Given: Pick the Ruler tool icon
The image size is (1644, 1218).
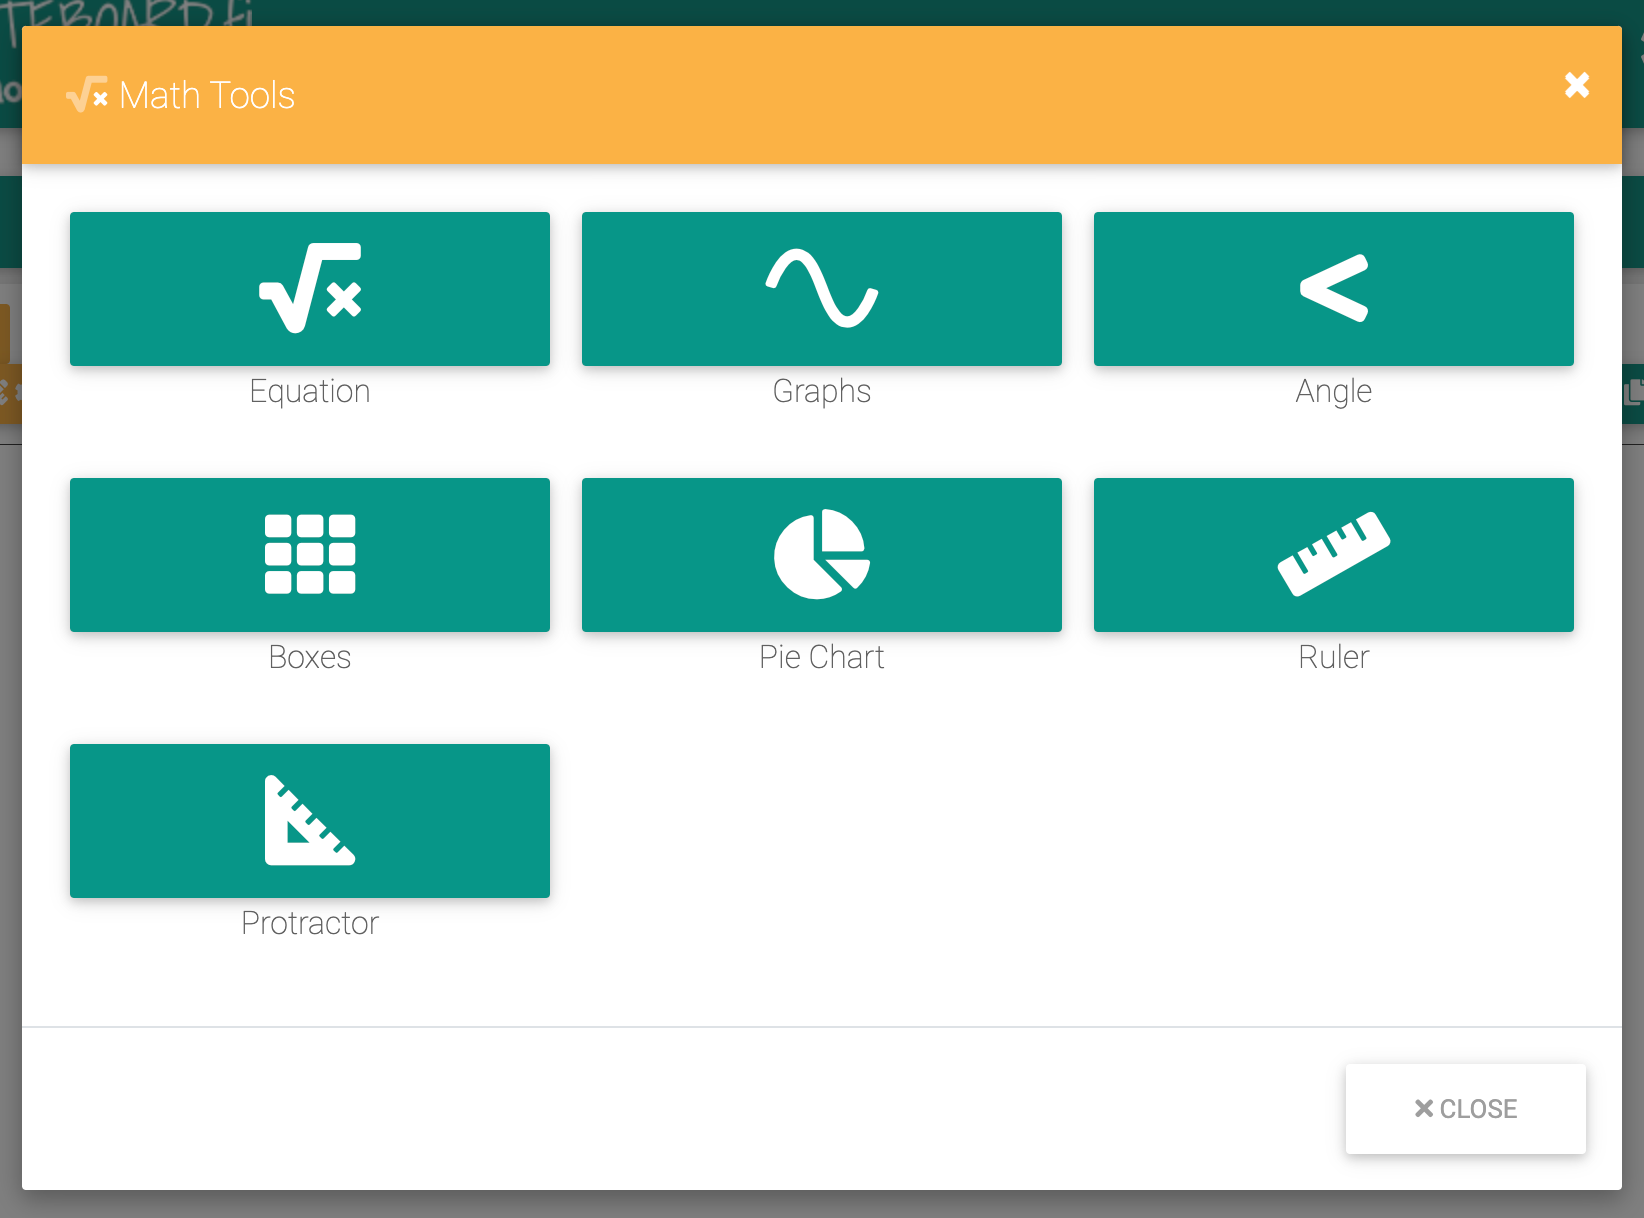Looking at the screenshot, I should 1333,554.
